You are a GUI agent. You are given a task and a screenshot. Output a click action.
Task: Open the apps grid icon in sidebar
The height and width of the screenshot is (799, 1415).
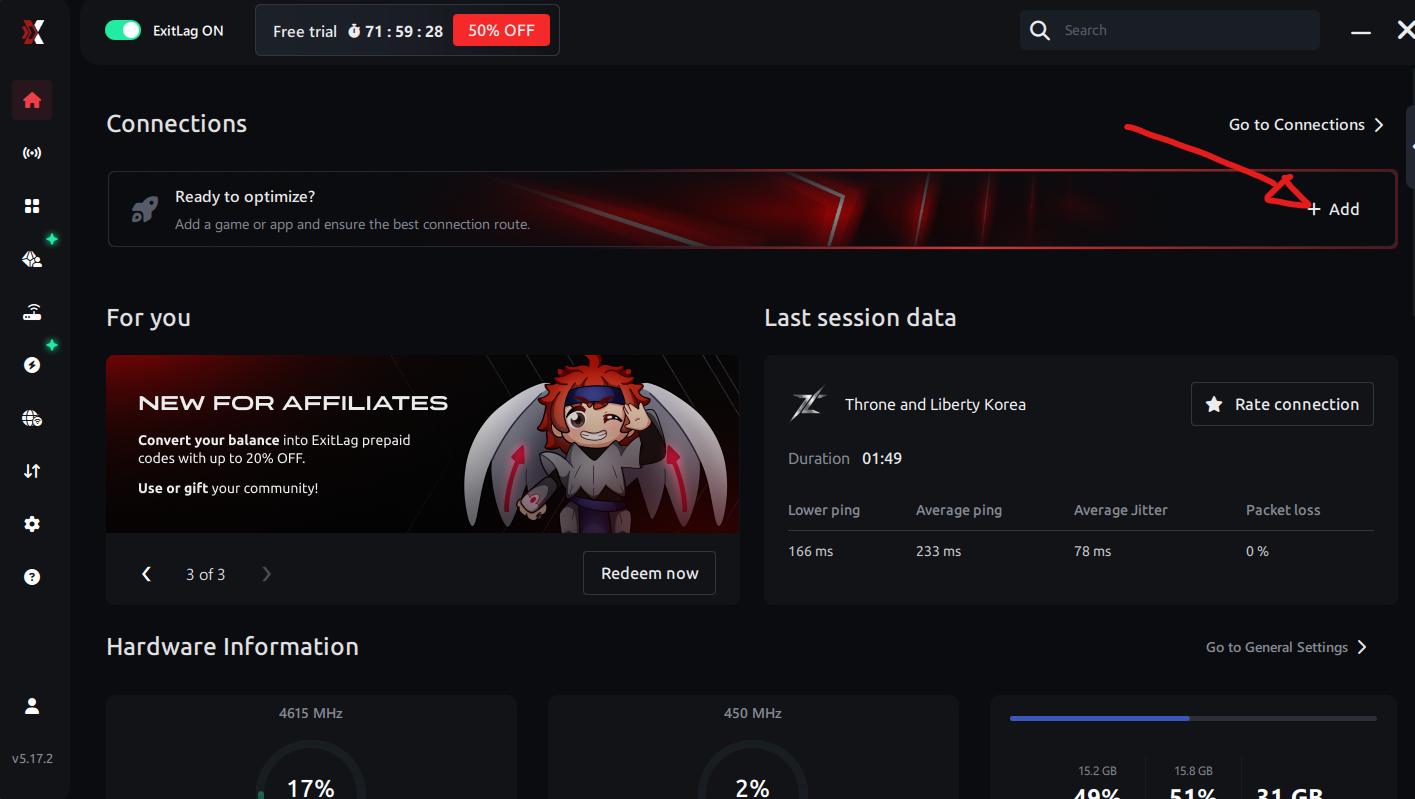click(32, 206)
